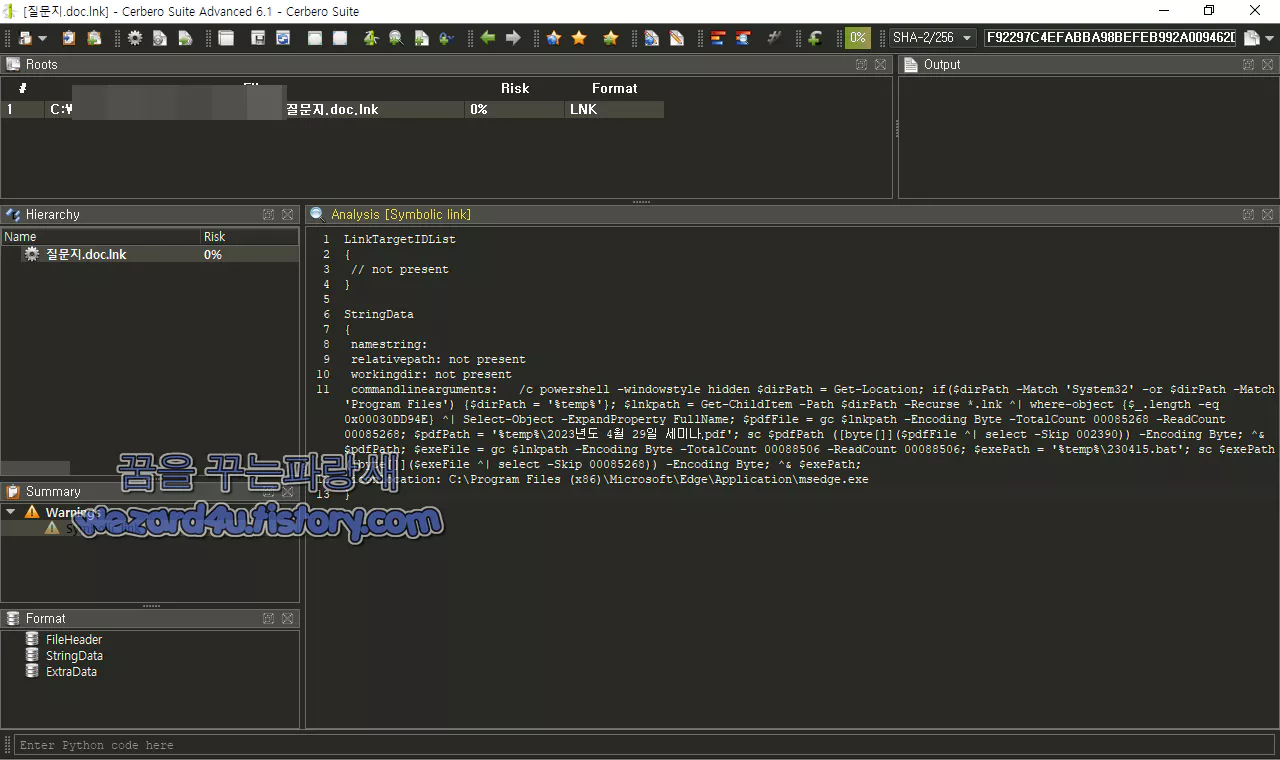The width and height of the screenshot is (1280, 760).
Task: Click the Hierarchy horizontal scrollbar
Action: (x=35, y=468)
